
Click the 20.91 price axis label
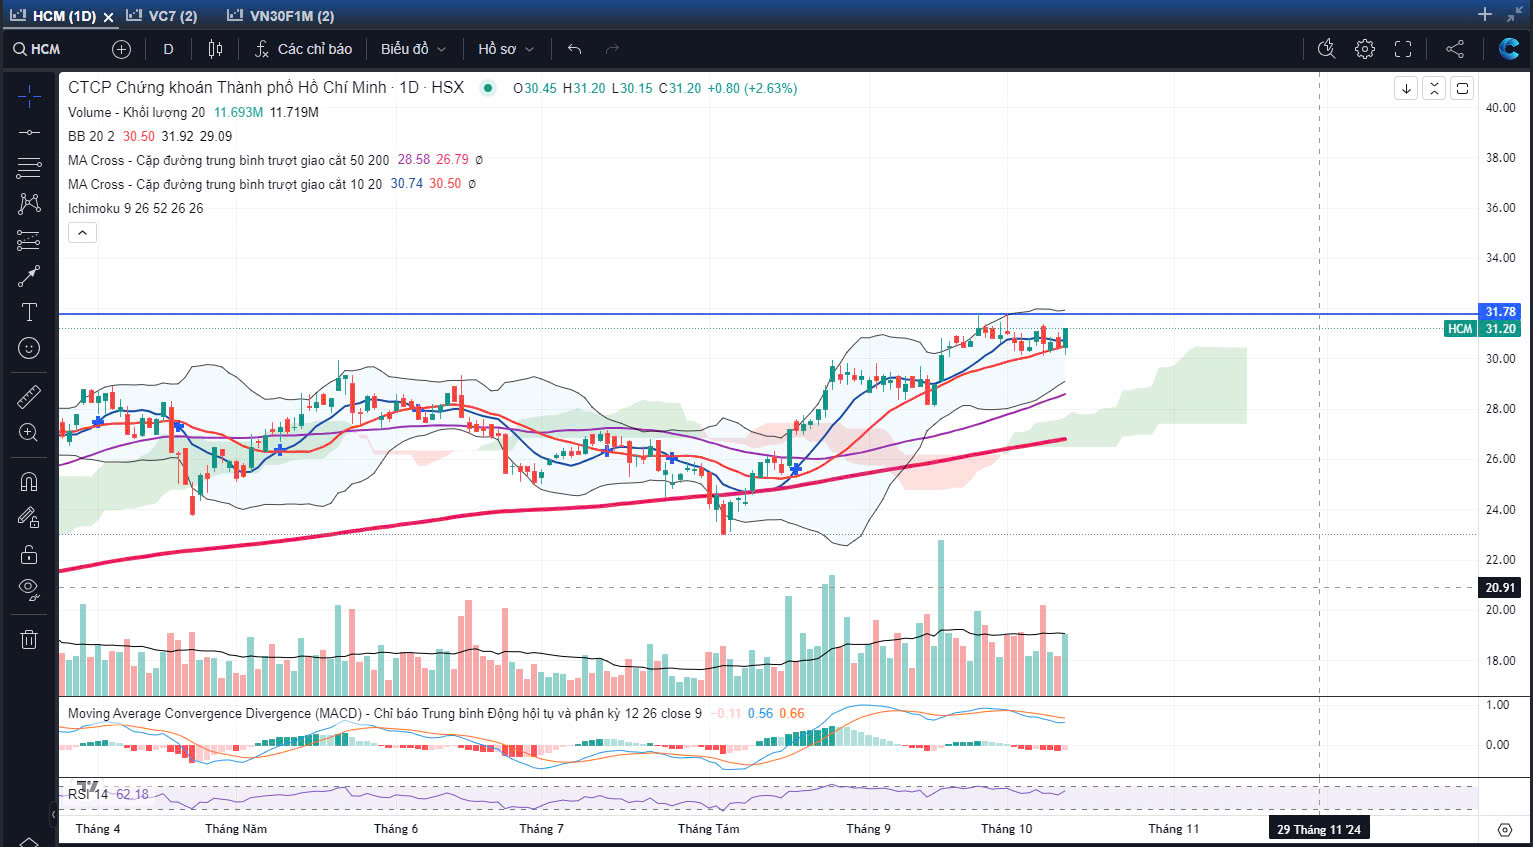click(x=1500, y=588)
